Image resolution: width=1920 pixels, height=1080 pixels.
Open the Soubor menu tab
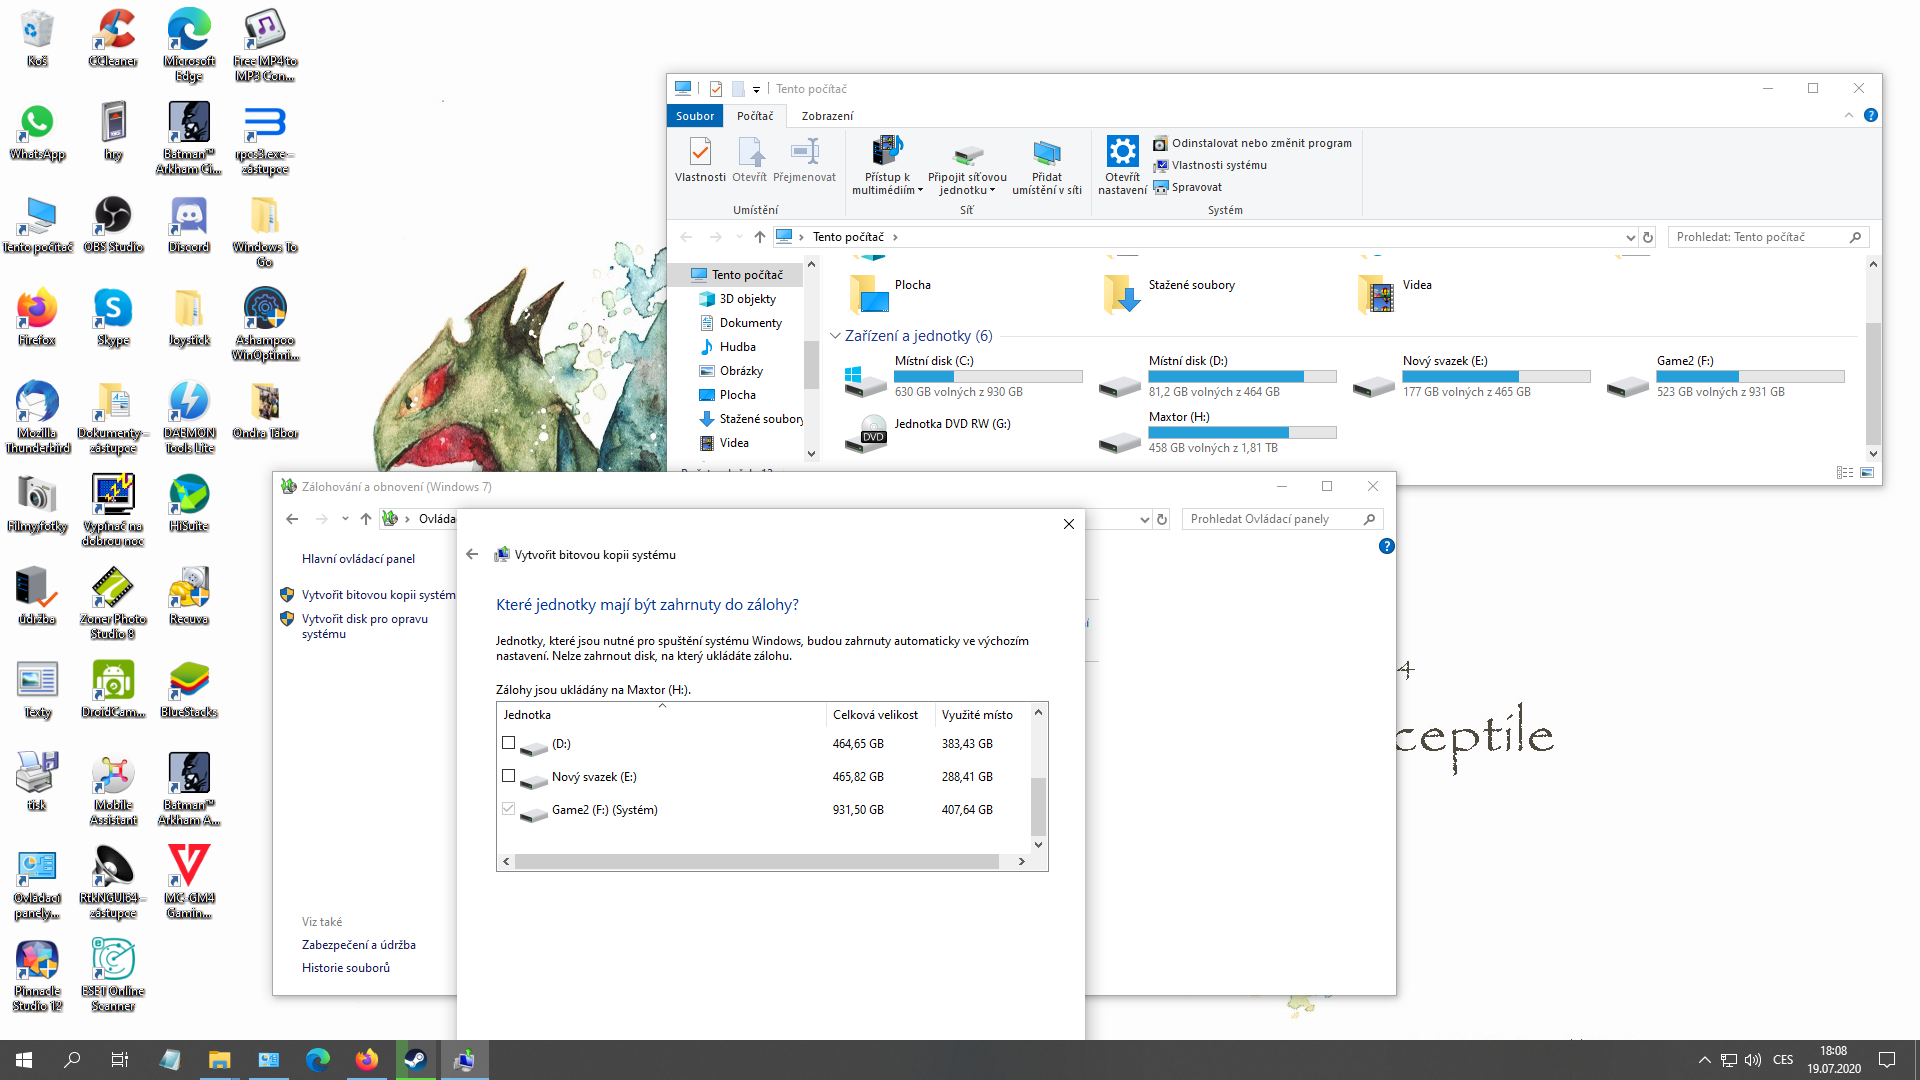[x=695, y=116]
